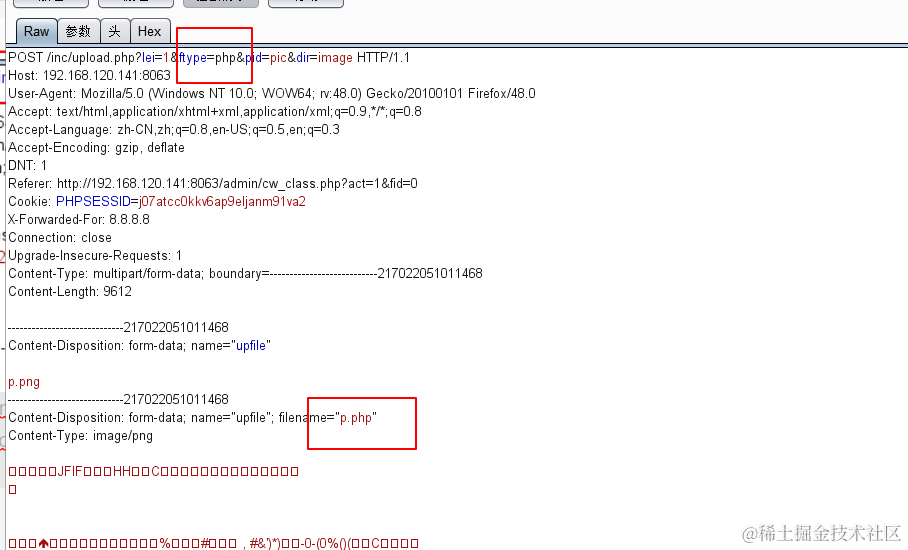Click the Content-Type multipart/form-data boundary line
908x550 pixels.
[x=245, y=273]
